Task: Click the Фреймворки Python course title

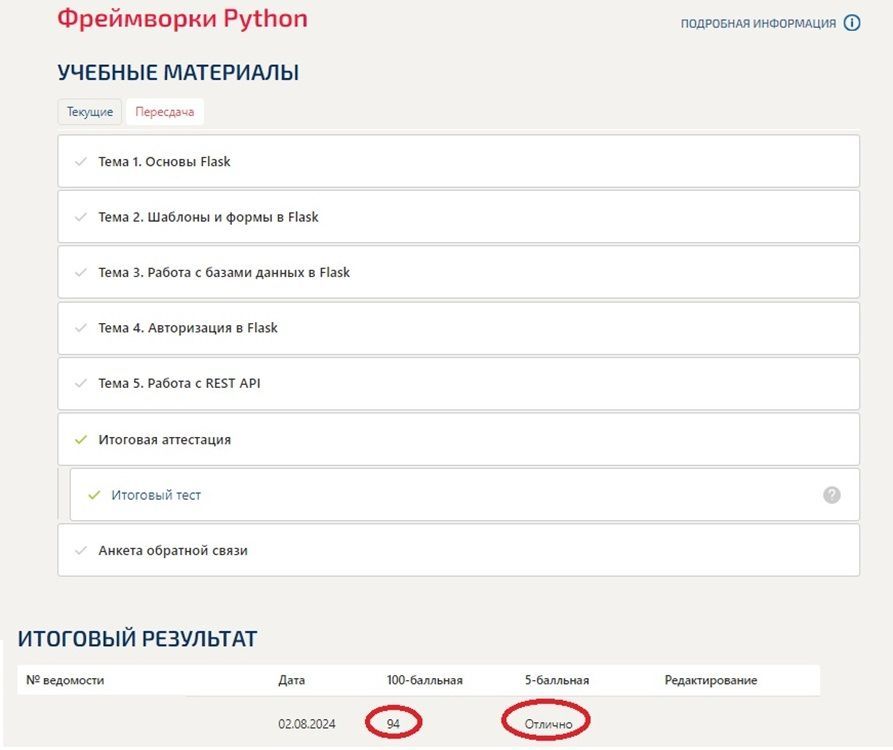Action: (x=183, y=19)
